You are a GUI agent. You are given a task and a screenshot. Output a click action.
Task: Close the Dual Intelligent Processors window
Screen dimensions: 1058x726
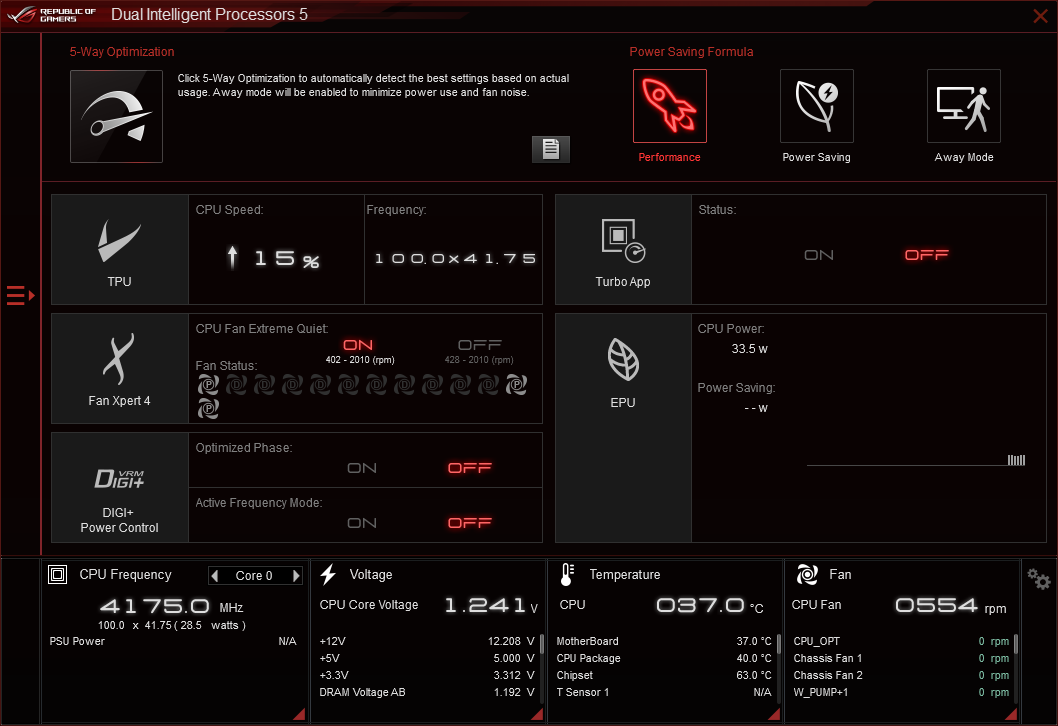(x=1040, y=16)
